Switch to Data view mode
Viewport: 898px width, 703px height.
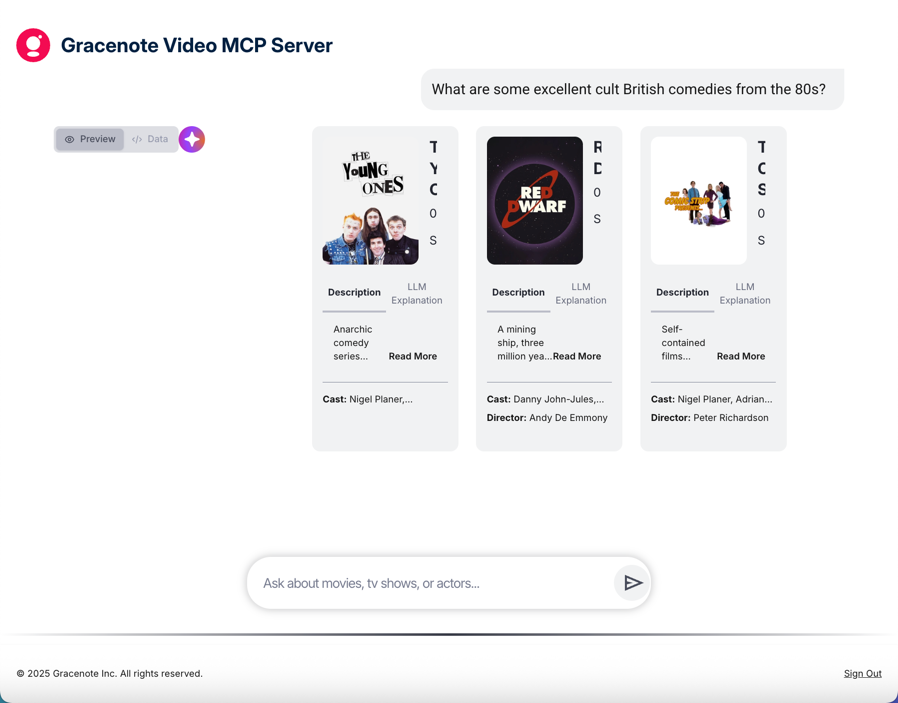click(150, 139)
